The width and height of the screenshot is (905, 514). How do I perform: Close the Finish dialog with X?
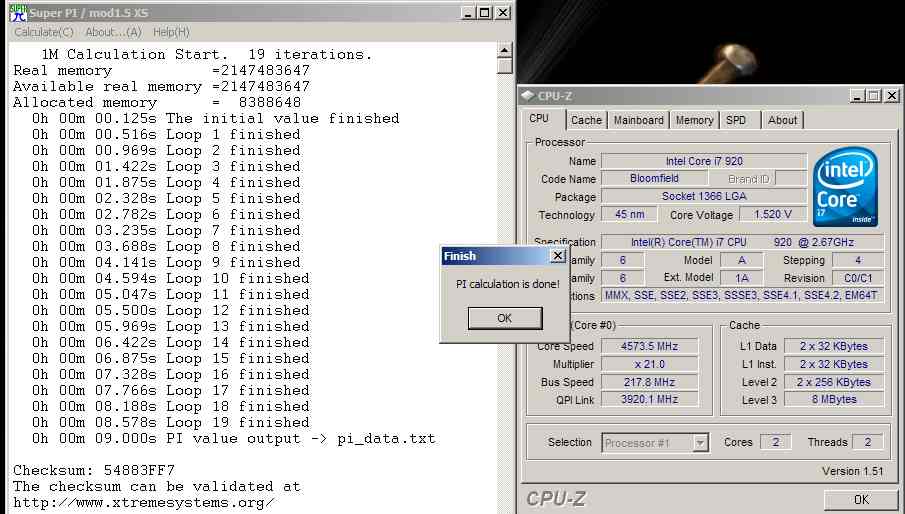click(x=558, y=256)
